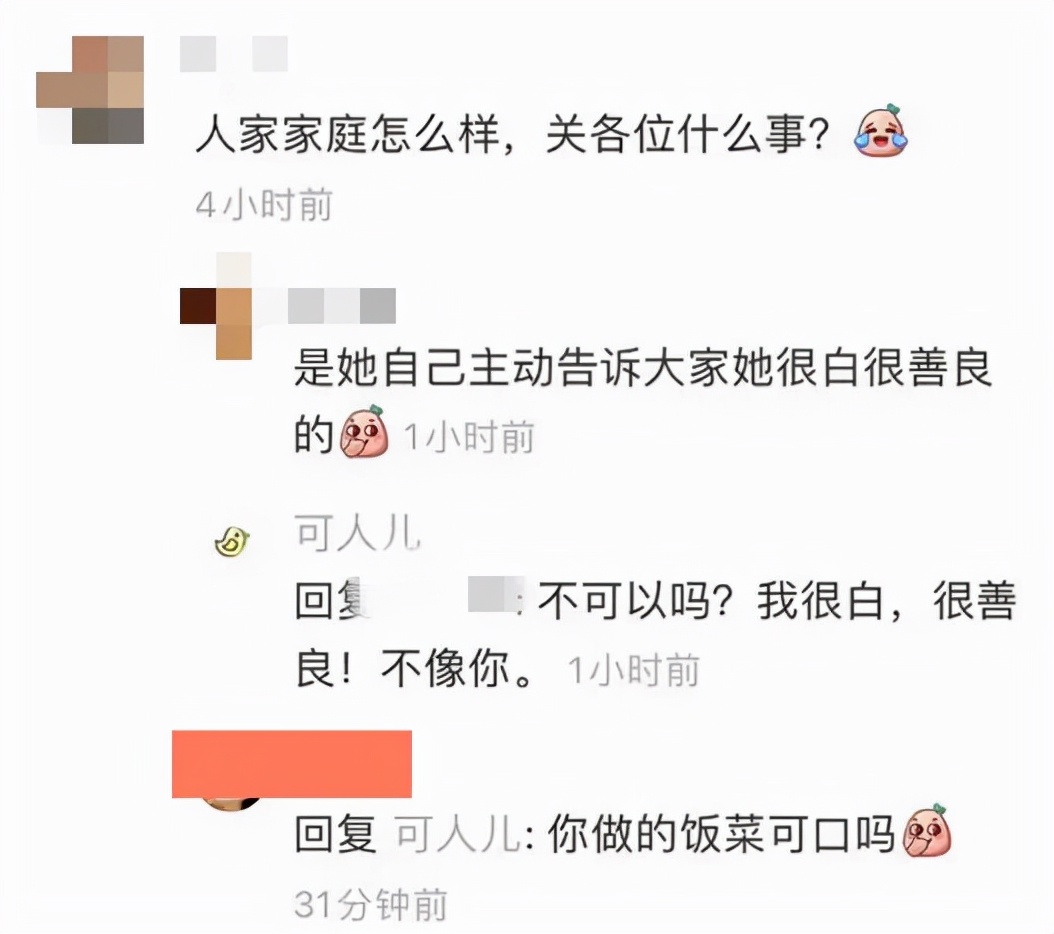Click the covering-mouth emoji after 的
This screenshot has height=934, width=1054.
click(x=364, y=432)
